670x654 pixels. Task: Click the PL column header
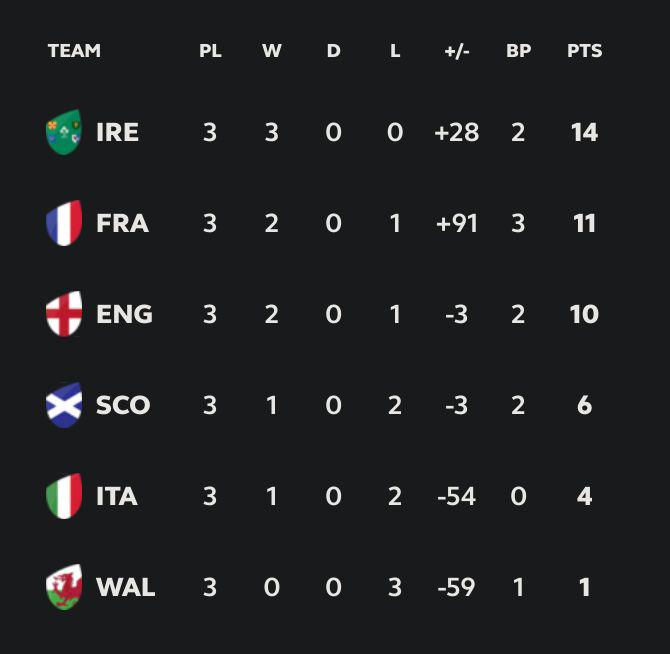[x=210, y=51]
